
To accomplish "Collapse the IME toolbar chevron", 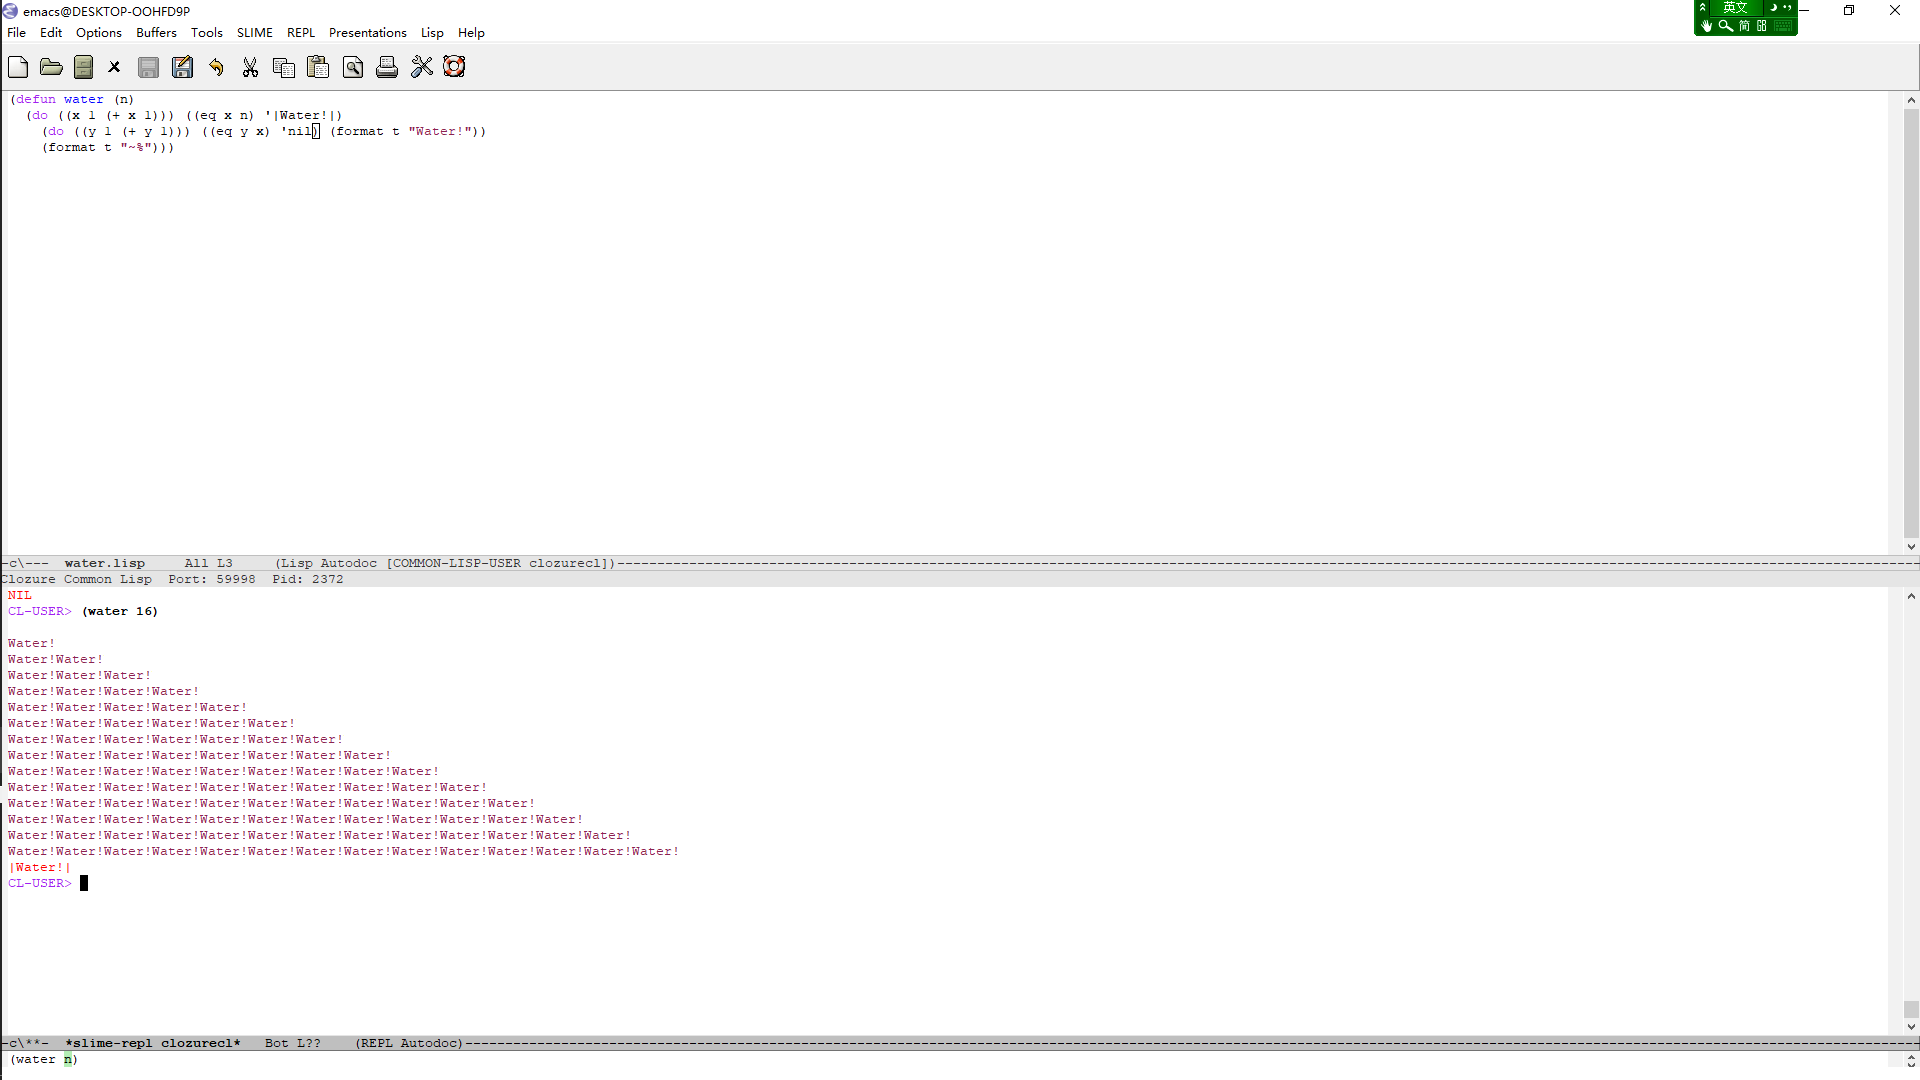I will (x=1703, y=7).
